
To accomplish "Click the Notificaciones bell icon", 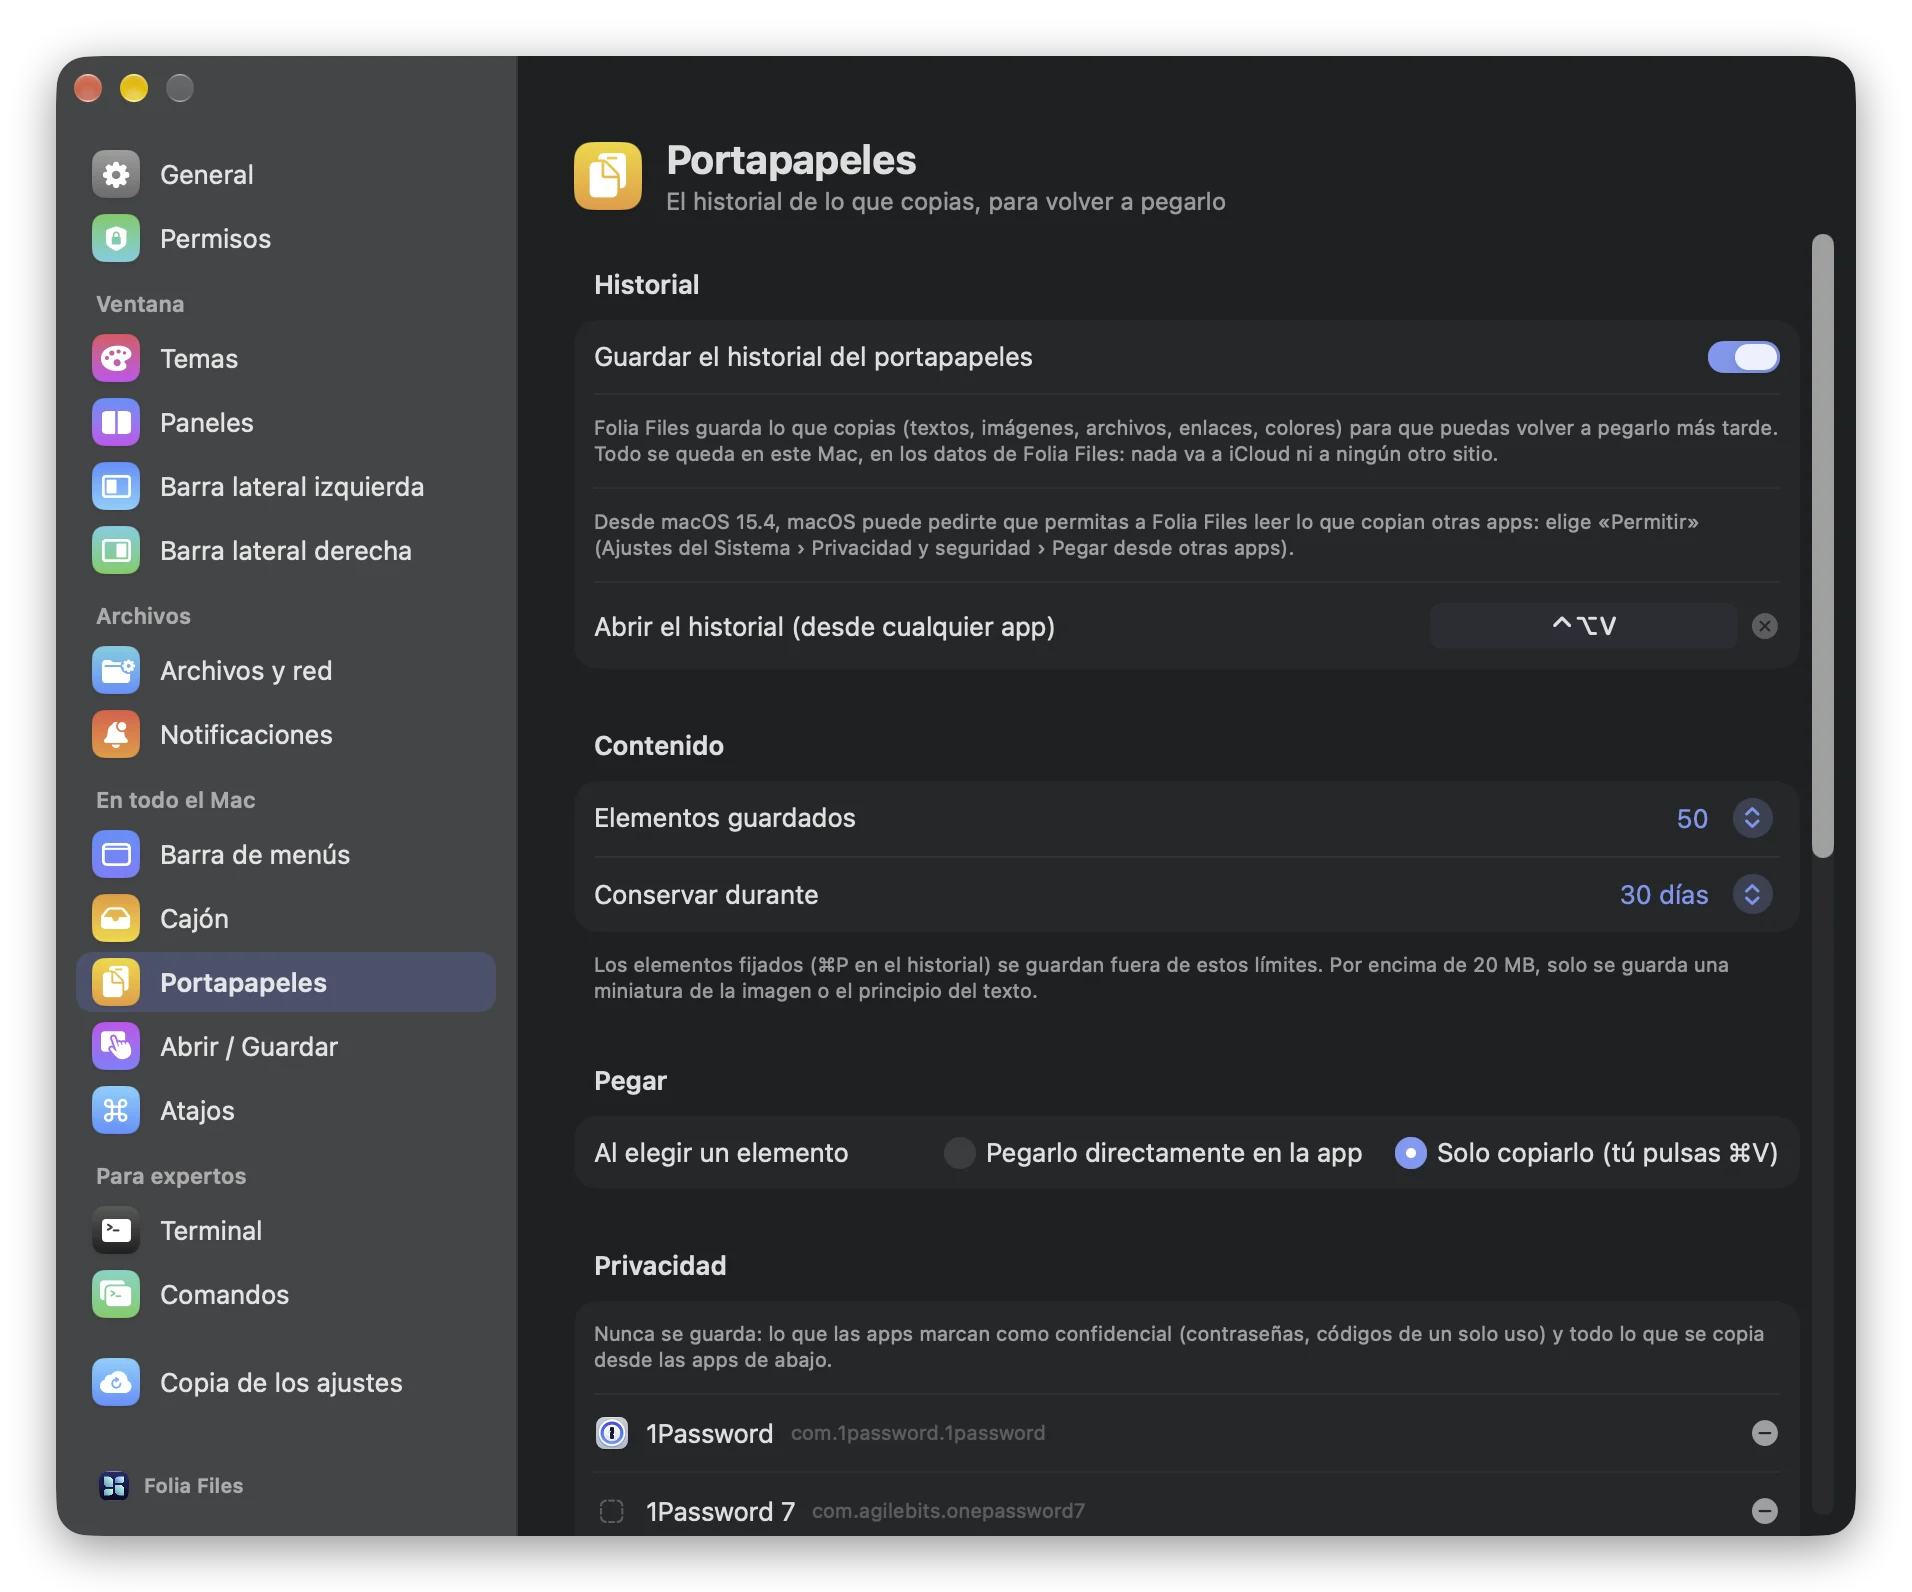I will [116, 735].
